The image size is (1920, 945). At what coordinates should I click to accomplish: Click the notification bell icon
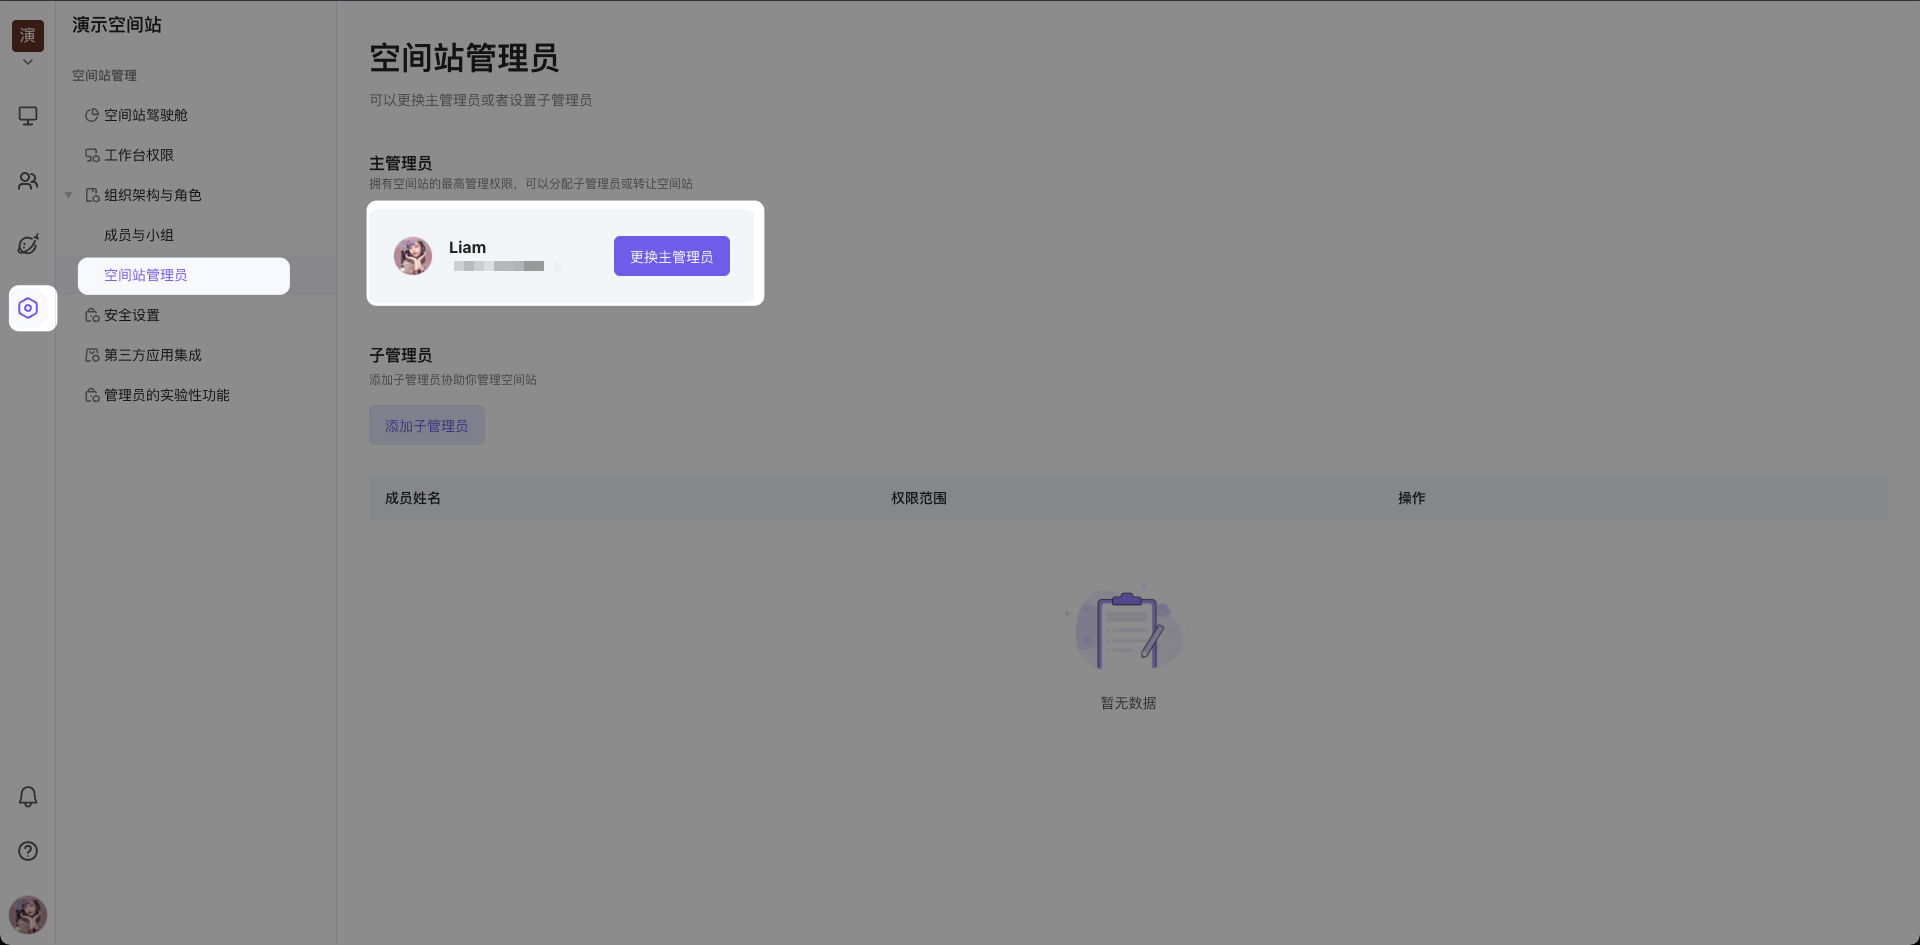(28, 797)
